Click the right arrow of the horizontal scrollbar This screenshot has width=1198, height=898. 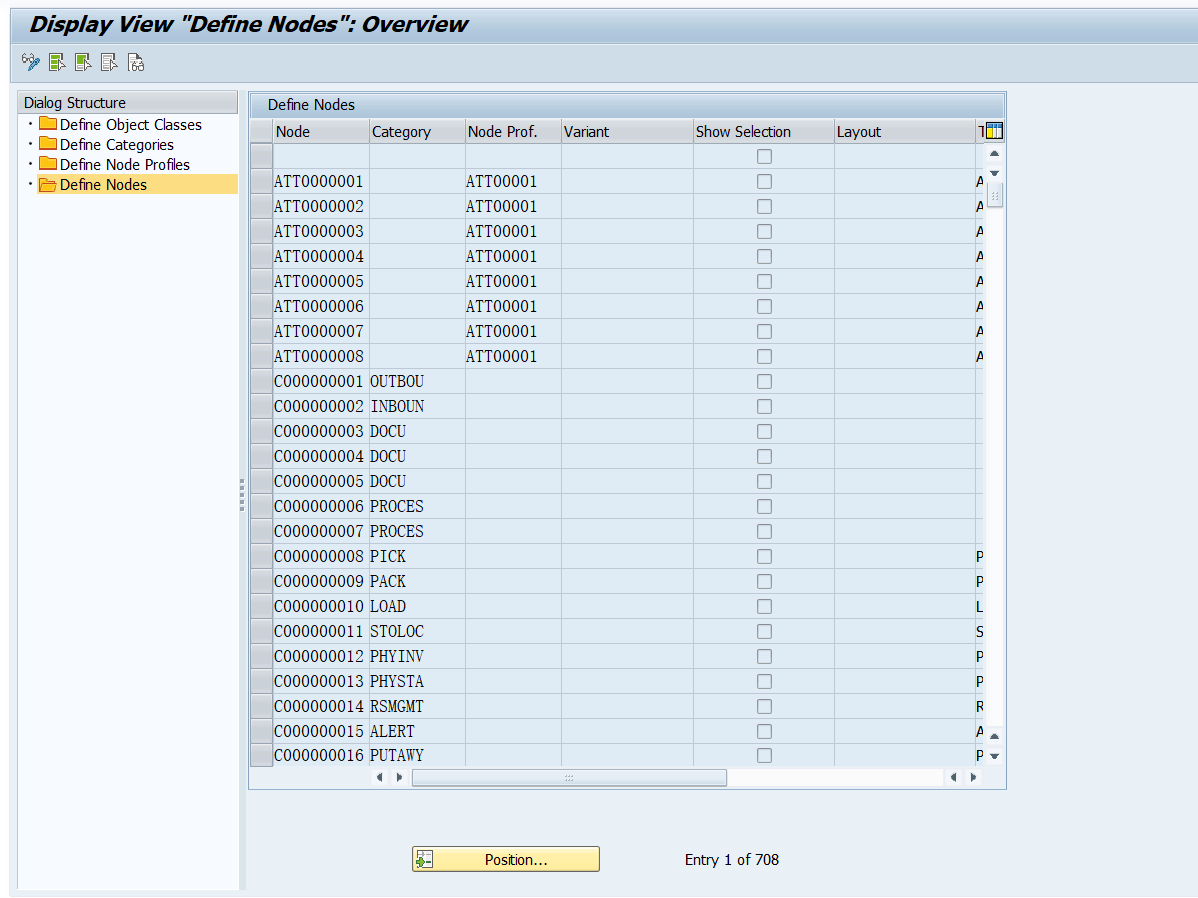point(399,776)
